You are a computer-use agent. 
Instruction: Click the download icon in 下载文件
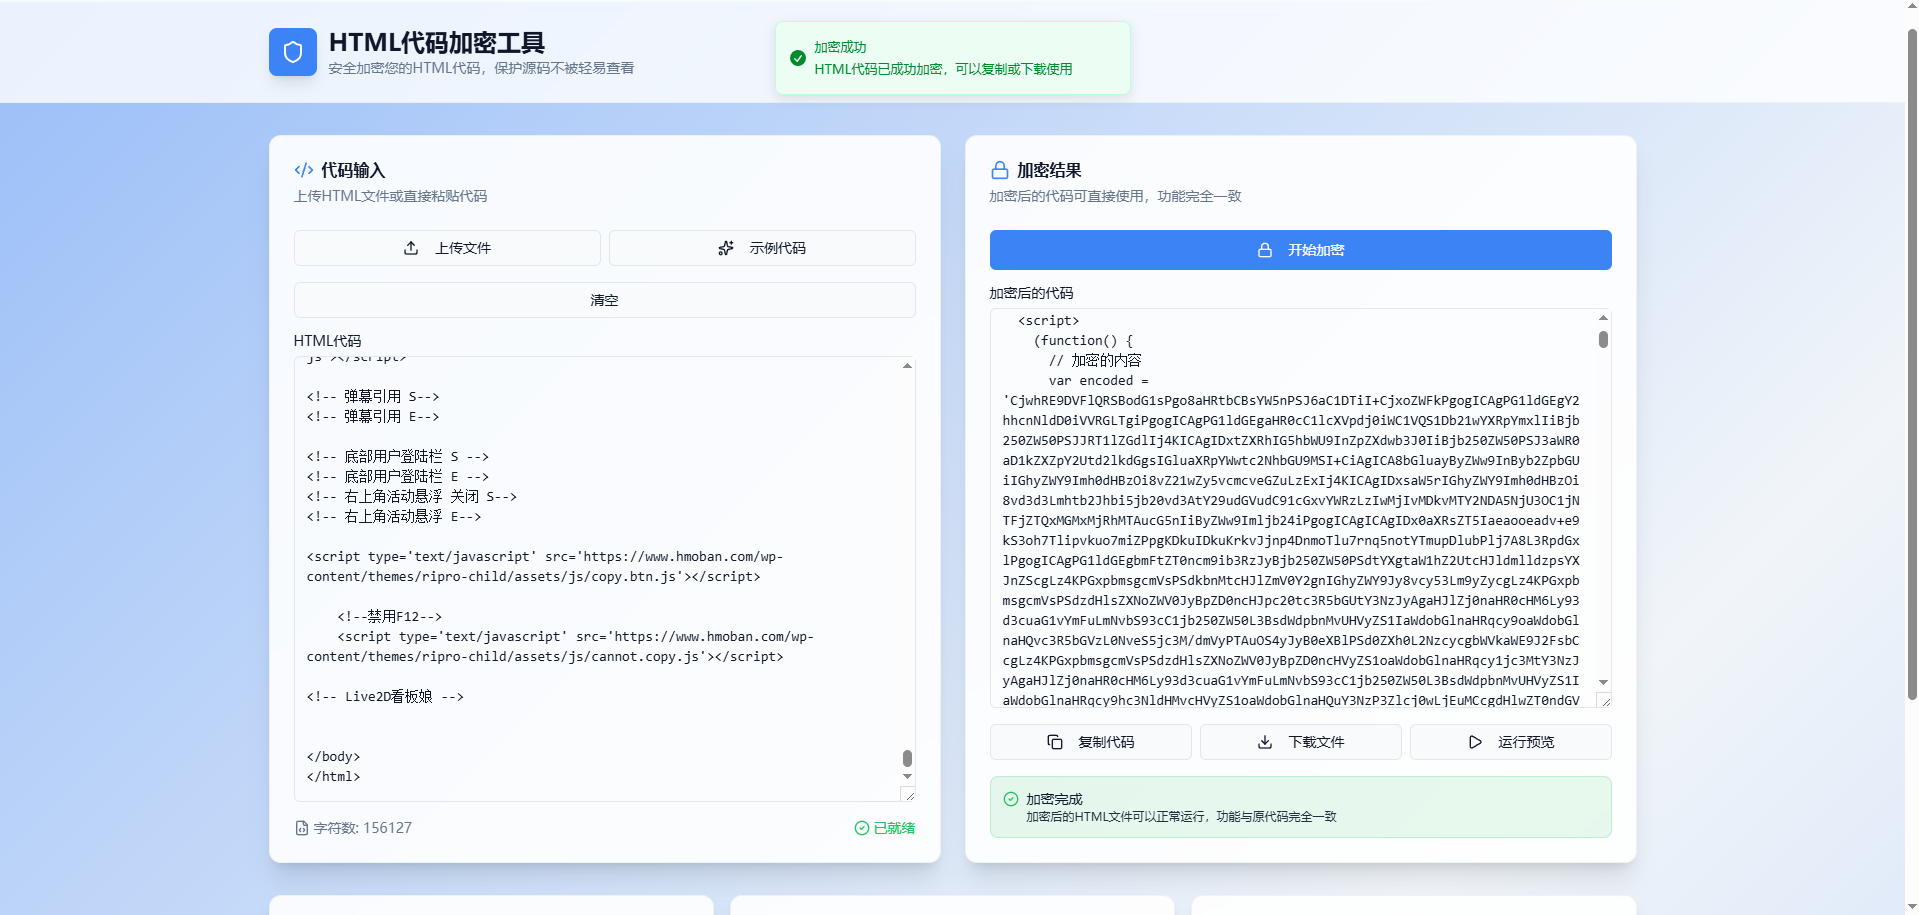[x=1265, y=742]
